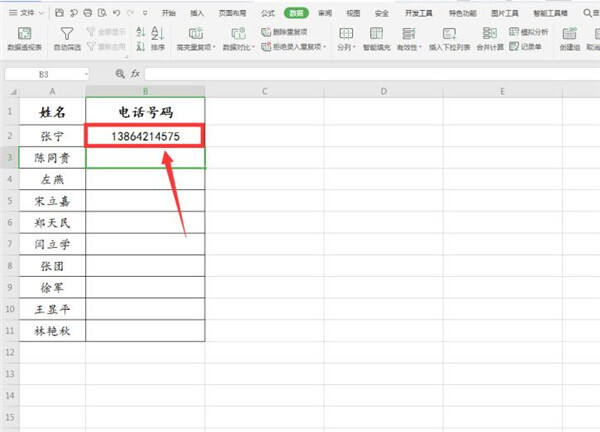Select cell containing 13864214575

click(x=145, y=136)
